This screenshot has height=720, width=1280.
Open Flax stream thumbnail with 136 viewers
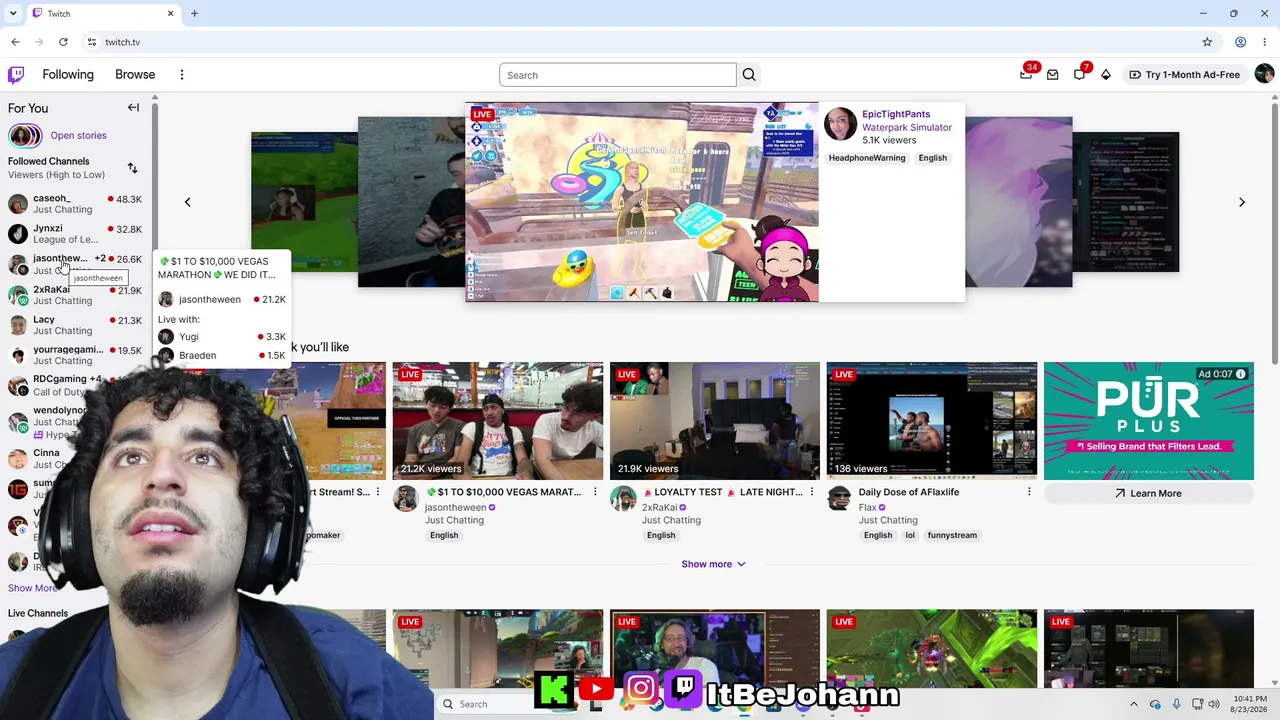(x=932, y=421)
